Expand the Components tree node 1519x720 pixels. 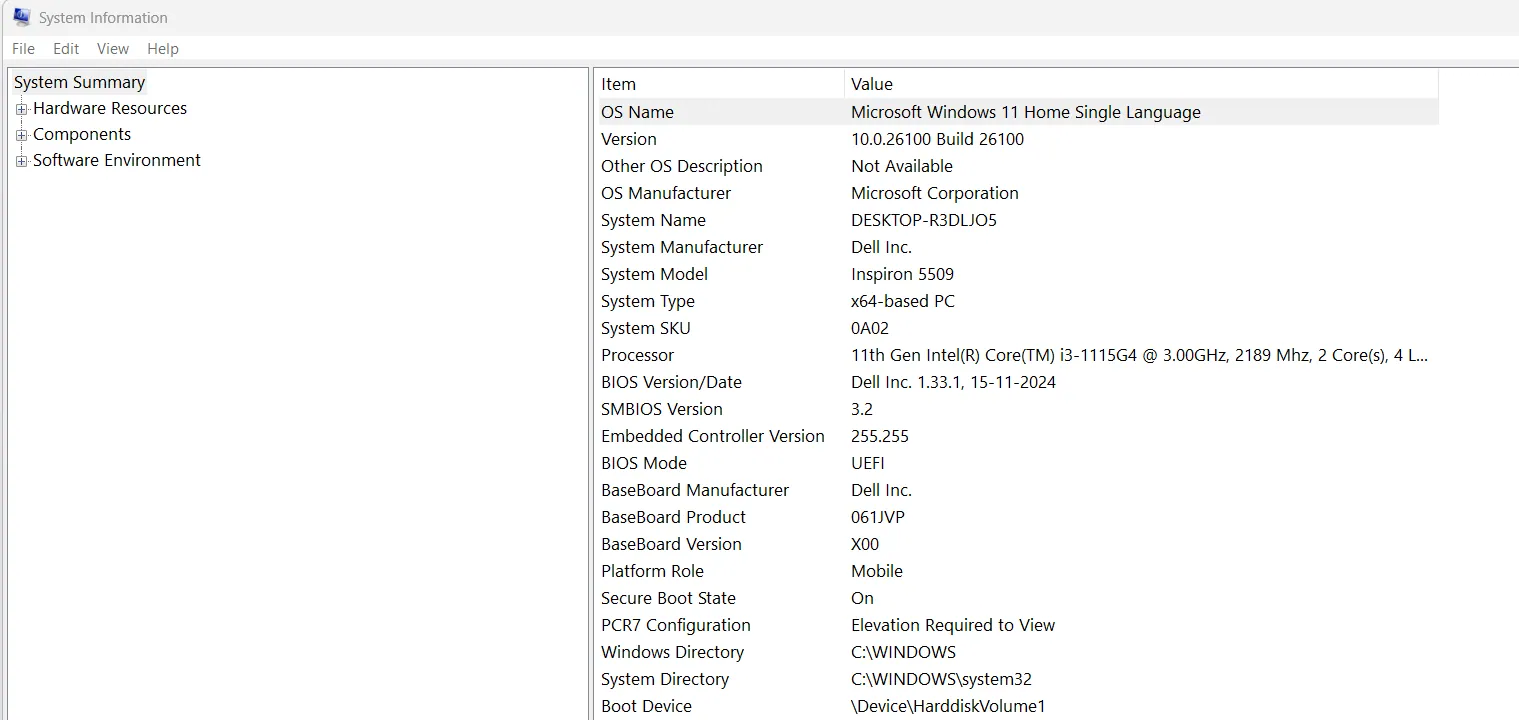22,134
